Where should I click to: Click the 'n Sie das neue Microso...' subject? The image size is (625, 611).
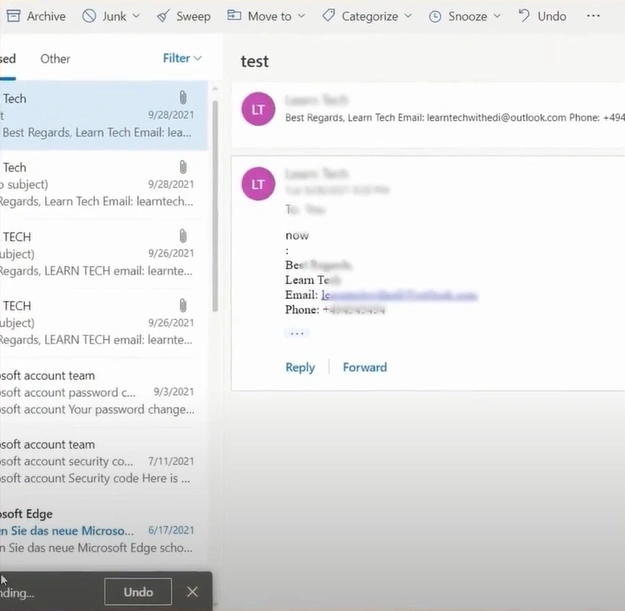pos(67,531)
